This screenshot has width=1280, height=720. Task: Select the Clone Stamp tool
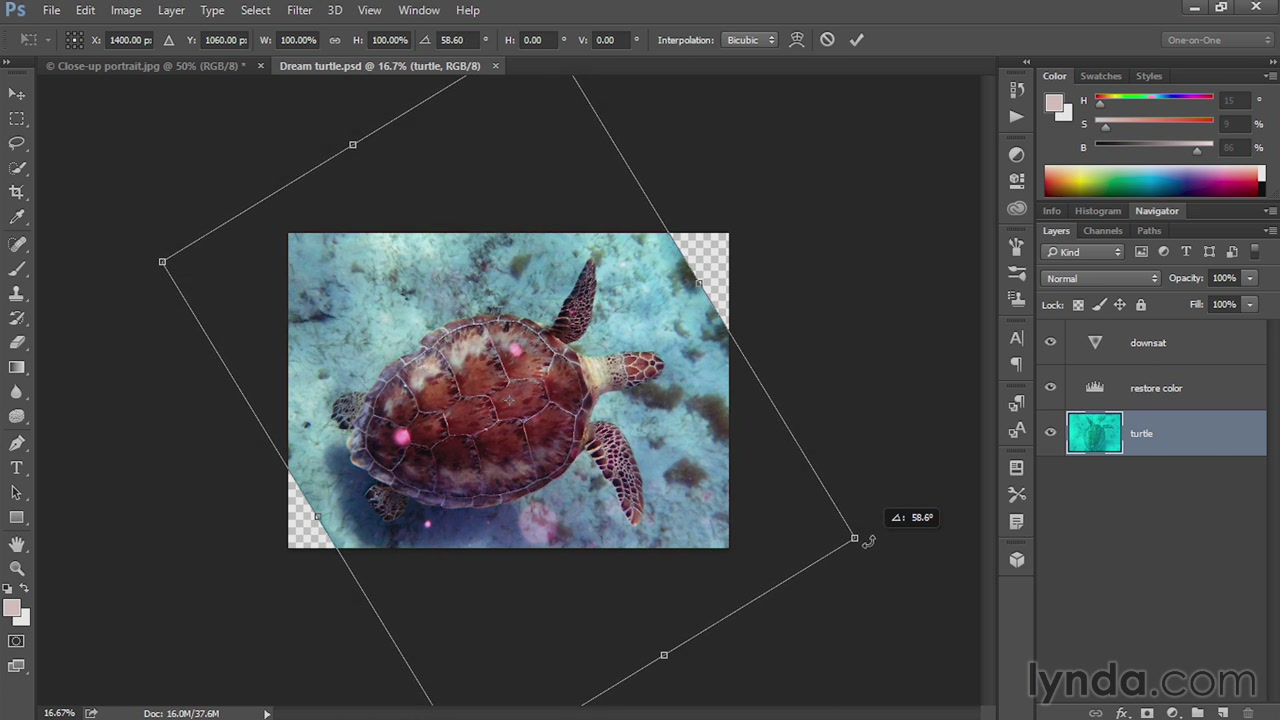click(17, 294)
